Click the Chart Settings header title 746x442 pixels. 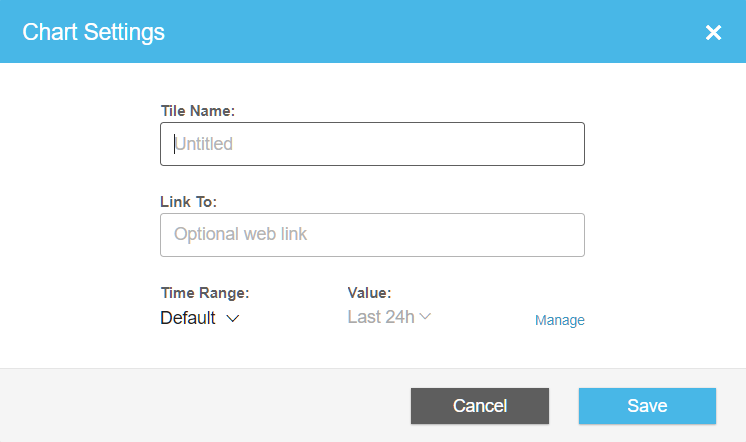tap(93, 32)
